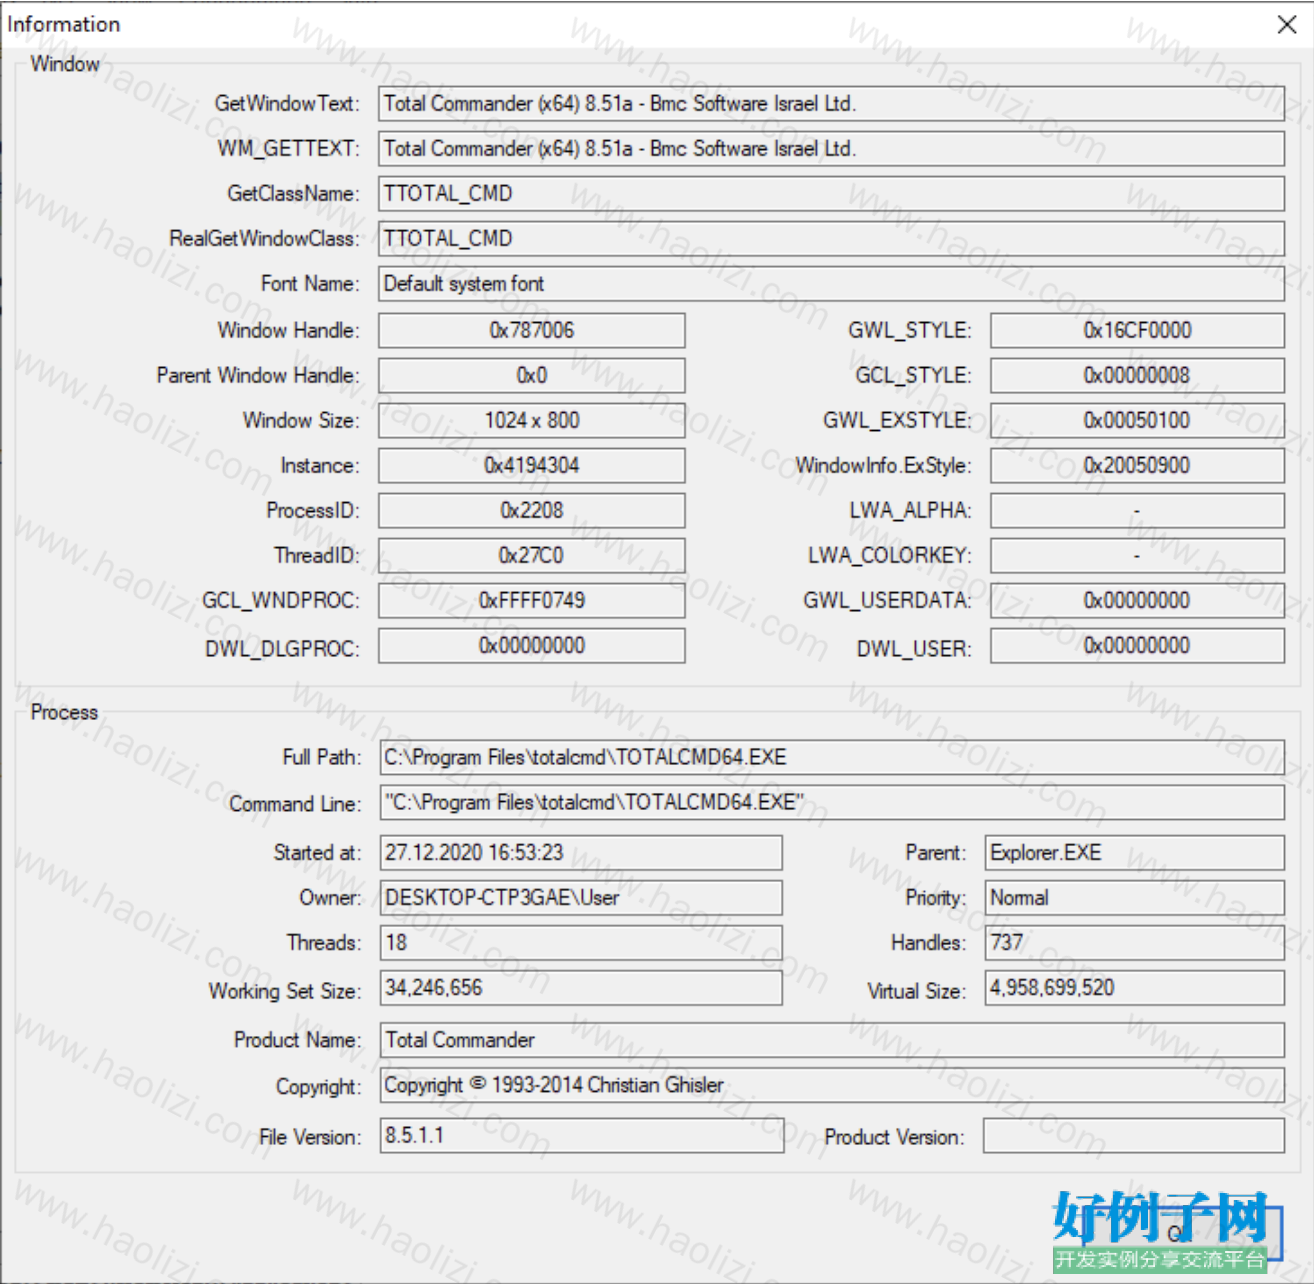Click the Working Set Size field
This screenshot has width=1314, height=1284.
tap(581, 988)
